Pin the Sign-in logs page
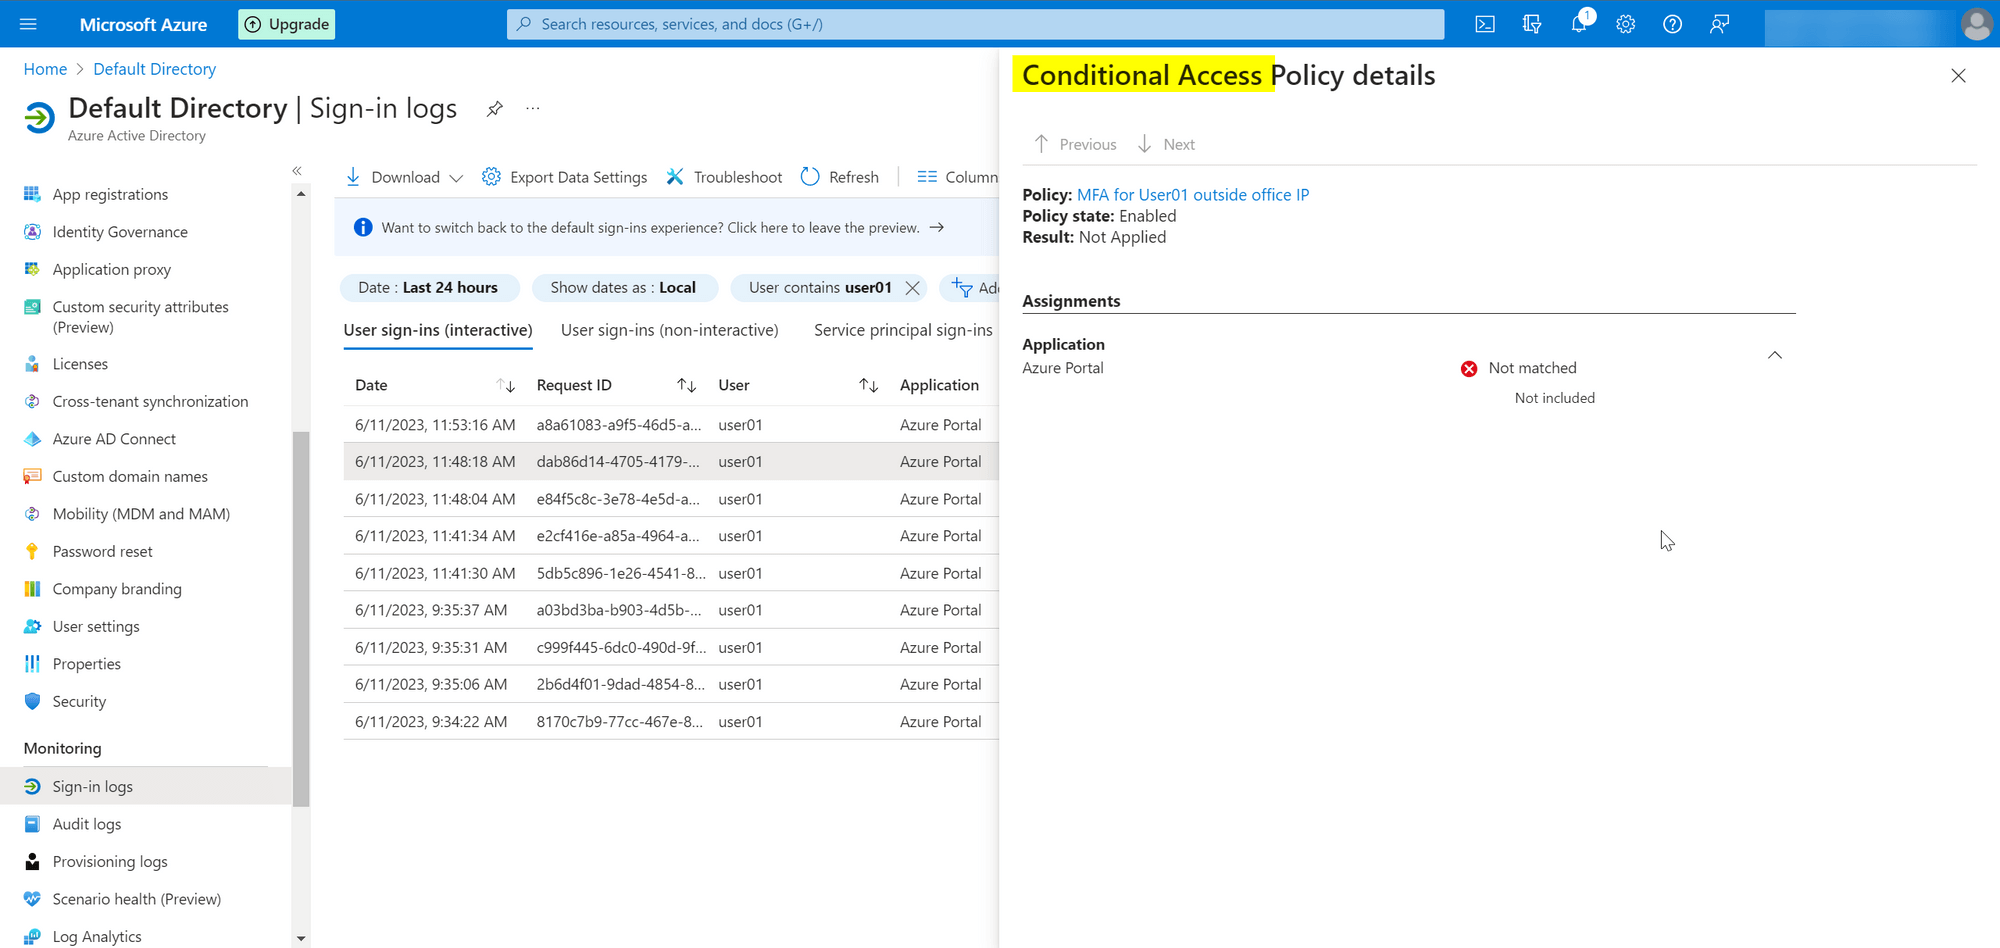The height and width of the screenshot is (948, 2000). (494, 109)
